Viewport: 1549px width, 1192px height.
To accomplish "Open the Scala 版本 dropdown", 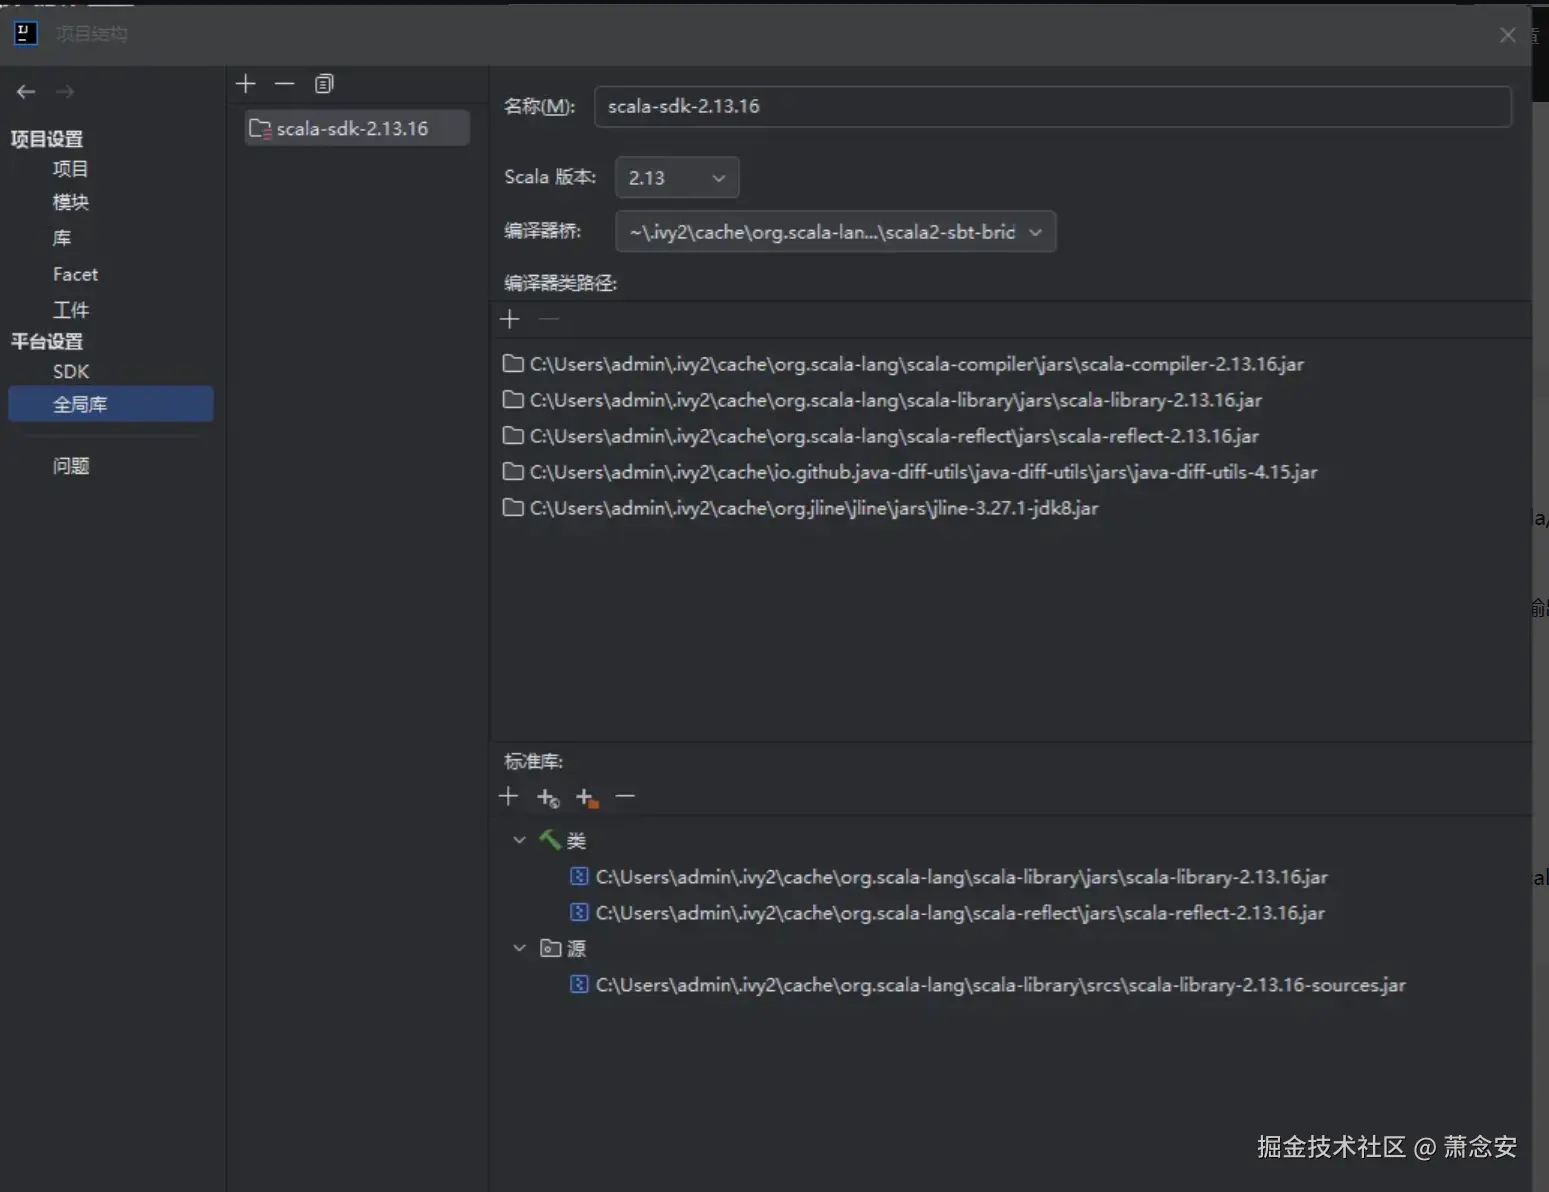I will tap(677, 178).
